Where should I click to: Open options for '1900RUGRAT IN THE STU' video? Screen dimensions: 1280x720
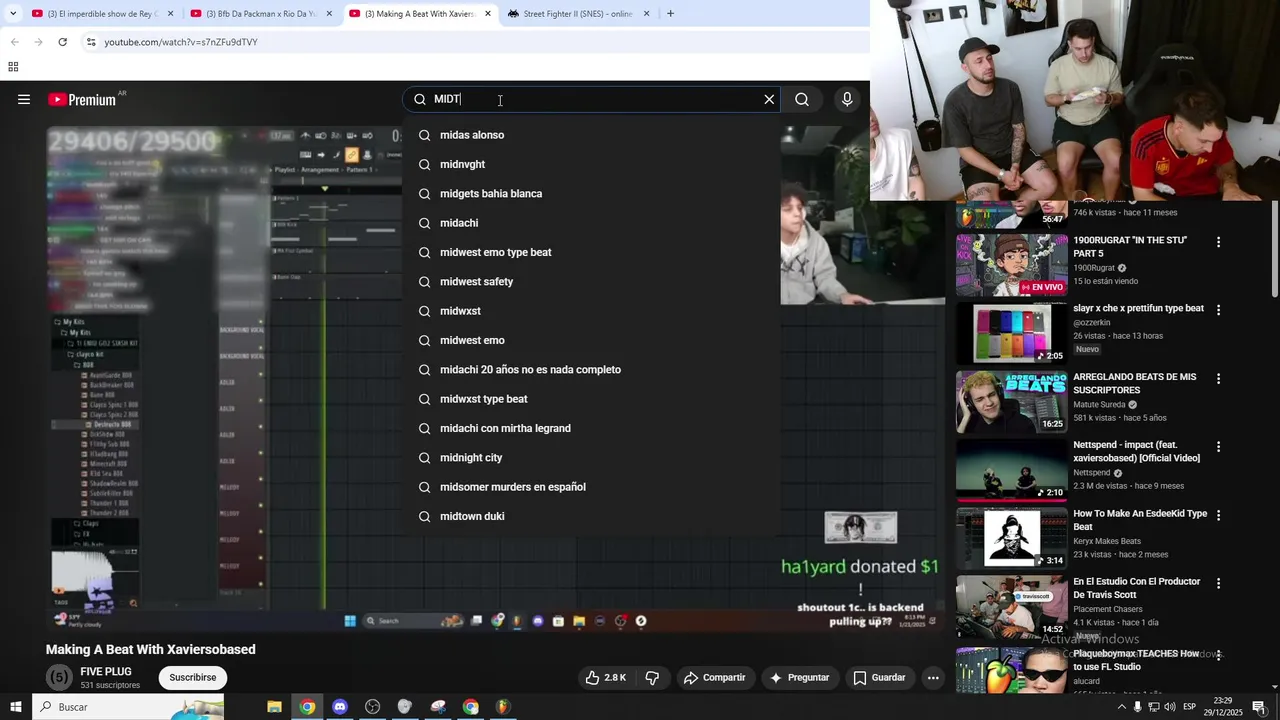pos(1218,242)
